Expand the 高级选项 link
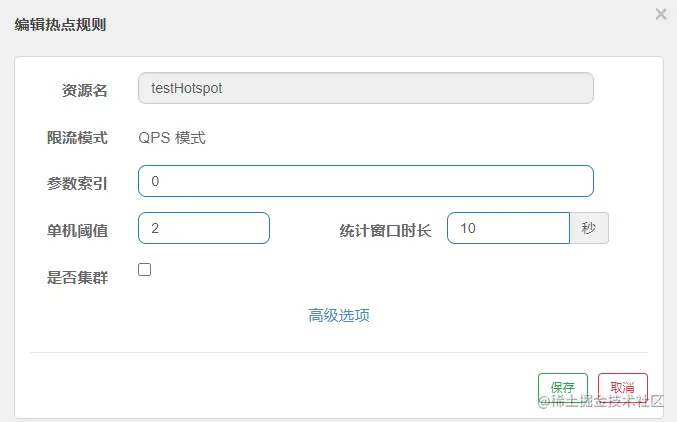The height and width of the screenshot is (422, 677). [x=339, y=315]
